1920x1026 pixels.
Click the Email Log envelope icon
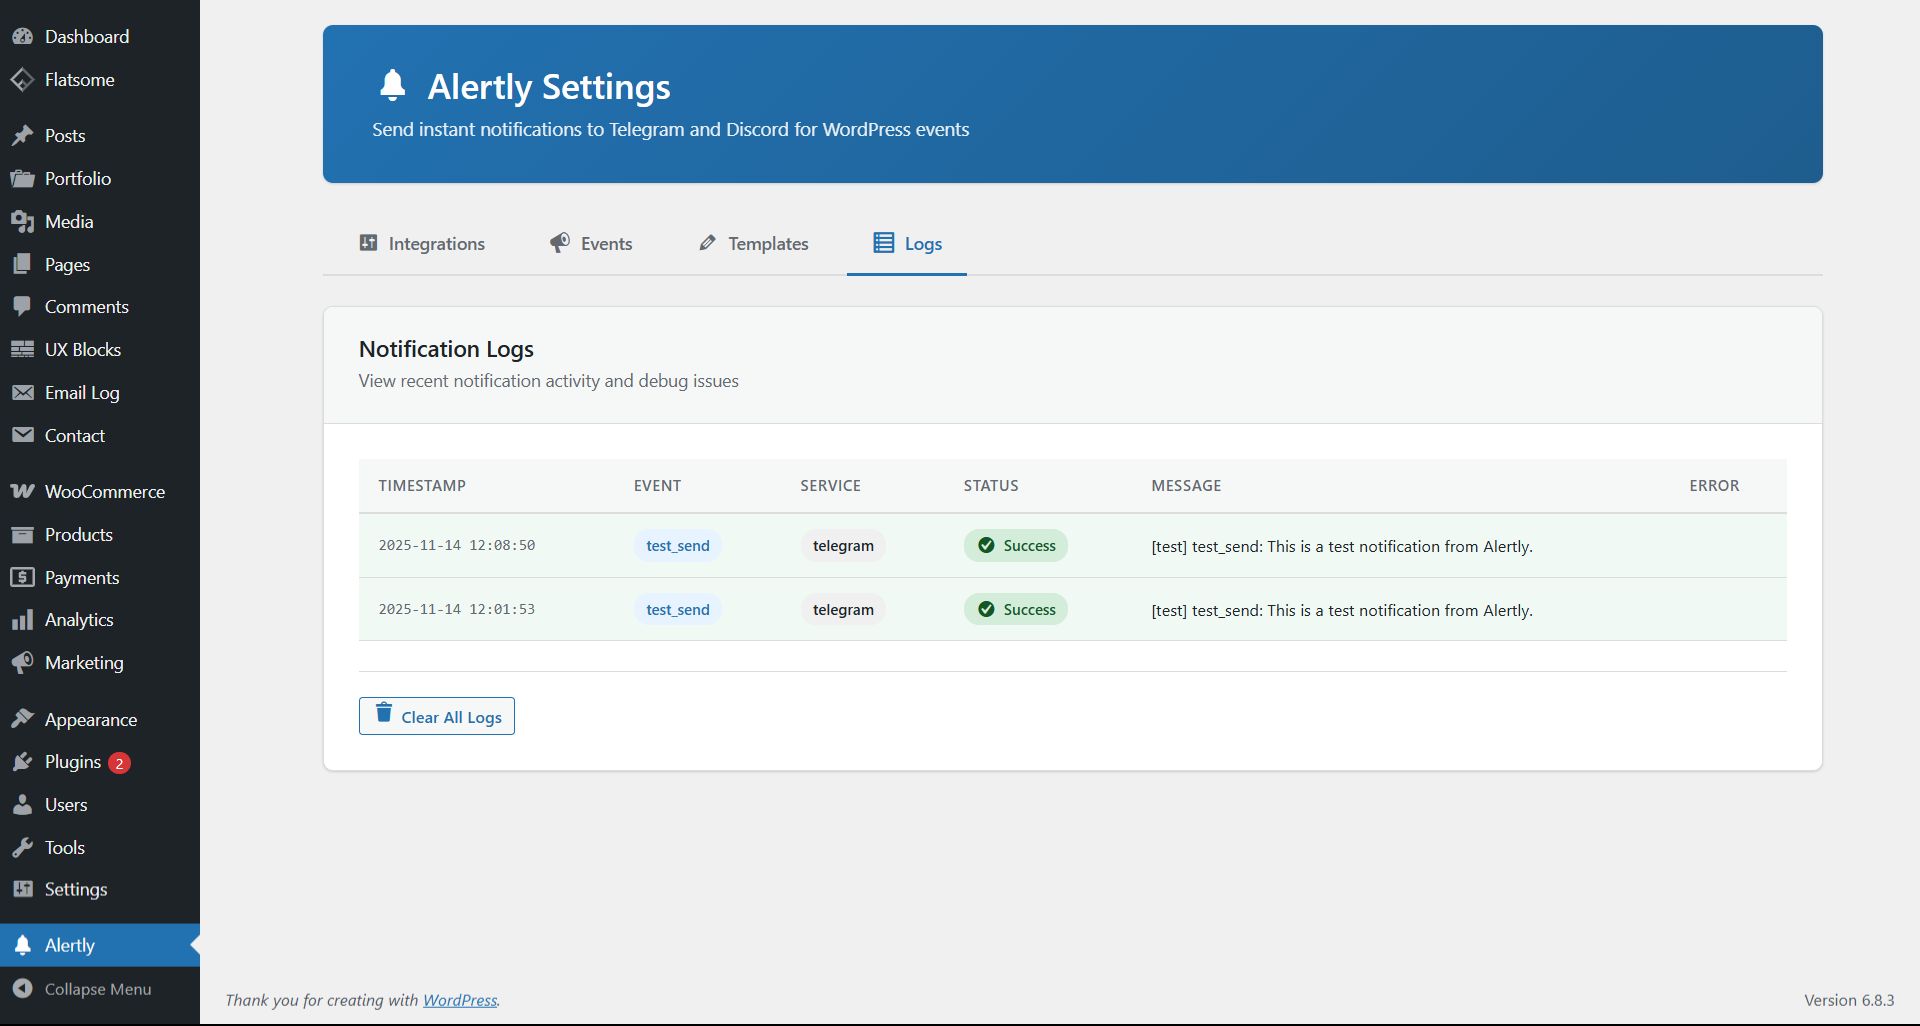click(x=22, y=393)
